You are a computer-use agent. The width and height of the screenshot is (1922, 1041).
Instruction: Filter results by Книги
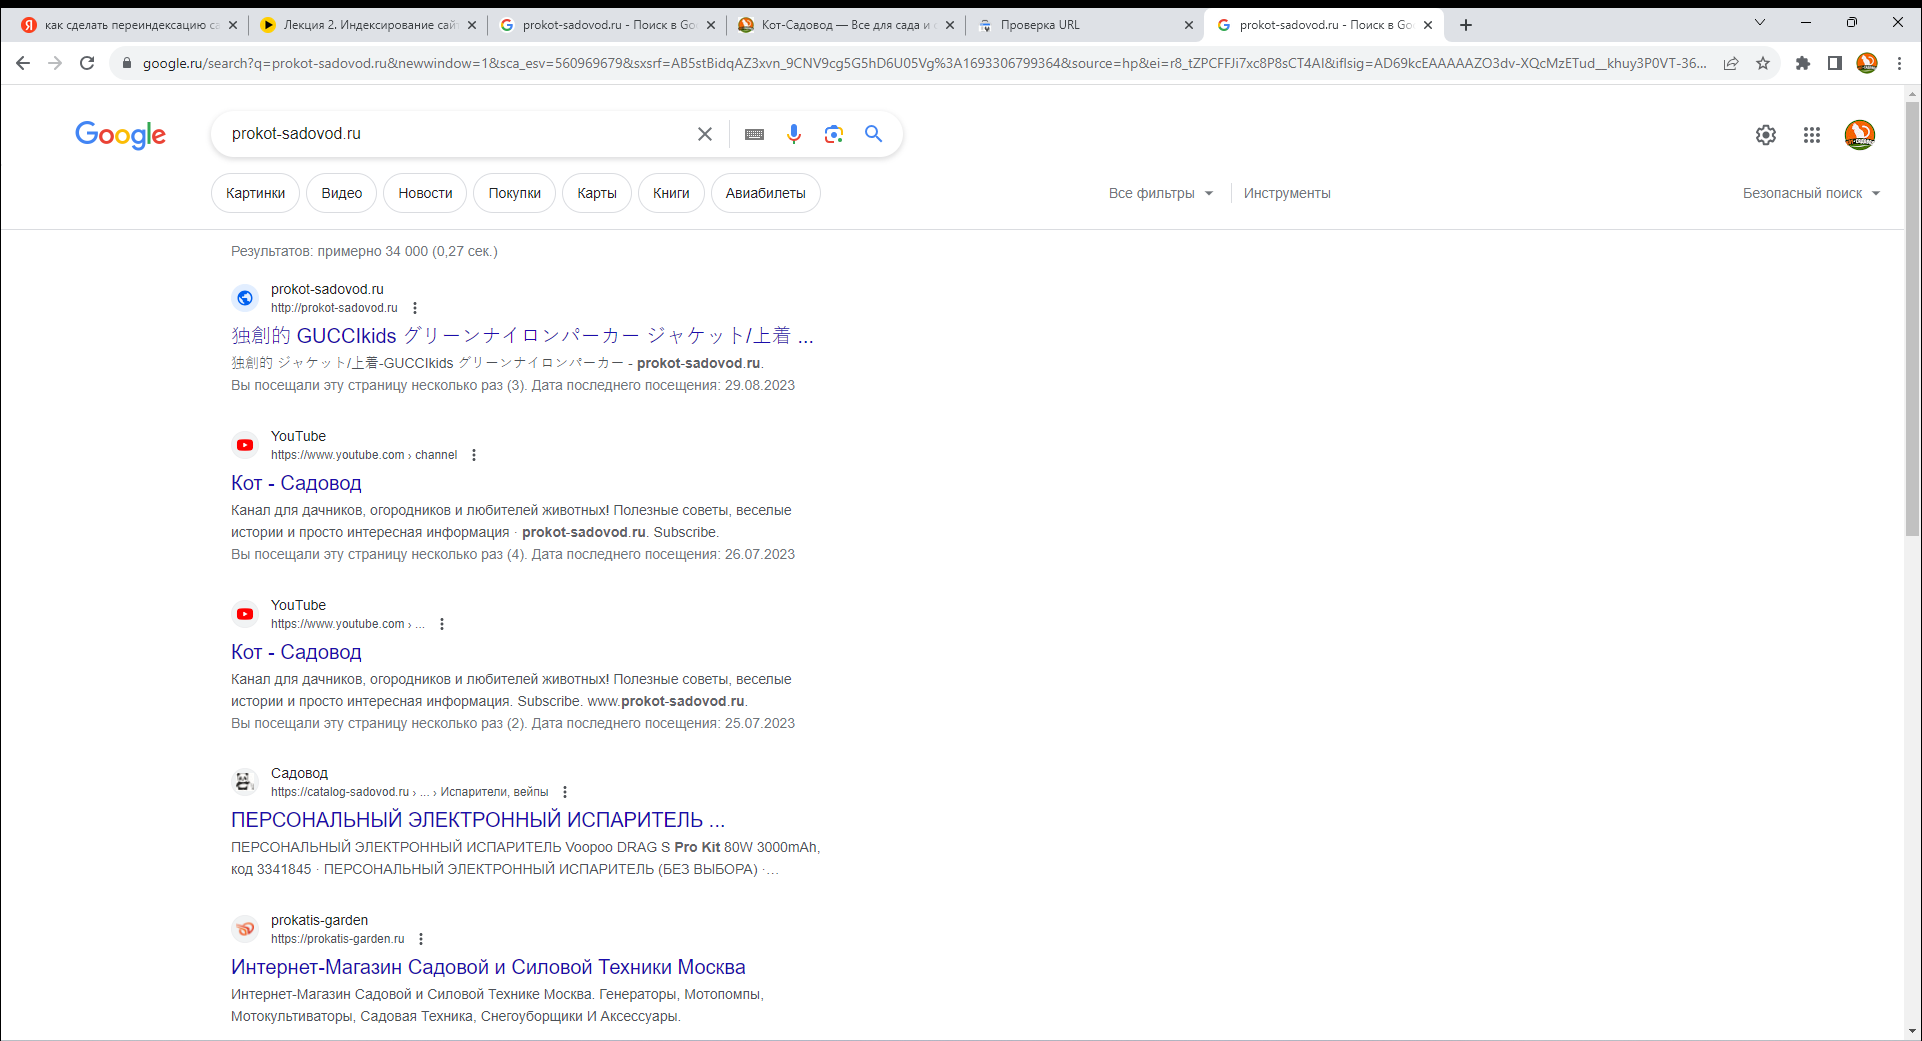671,193
